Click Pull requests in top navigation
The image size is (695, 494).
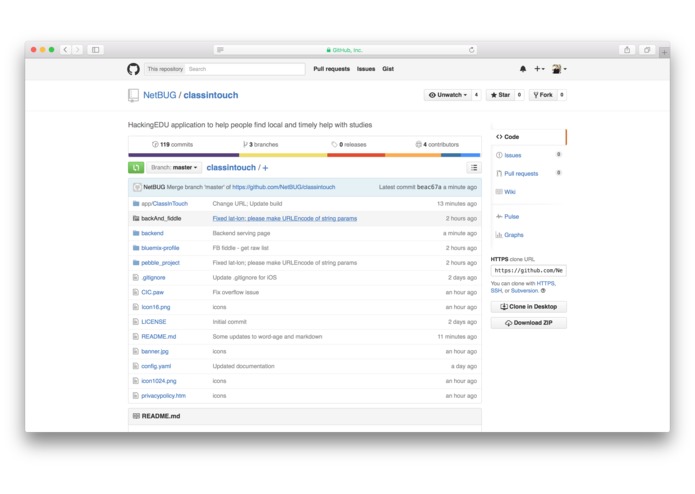[332, 69]
